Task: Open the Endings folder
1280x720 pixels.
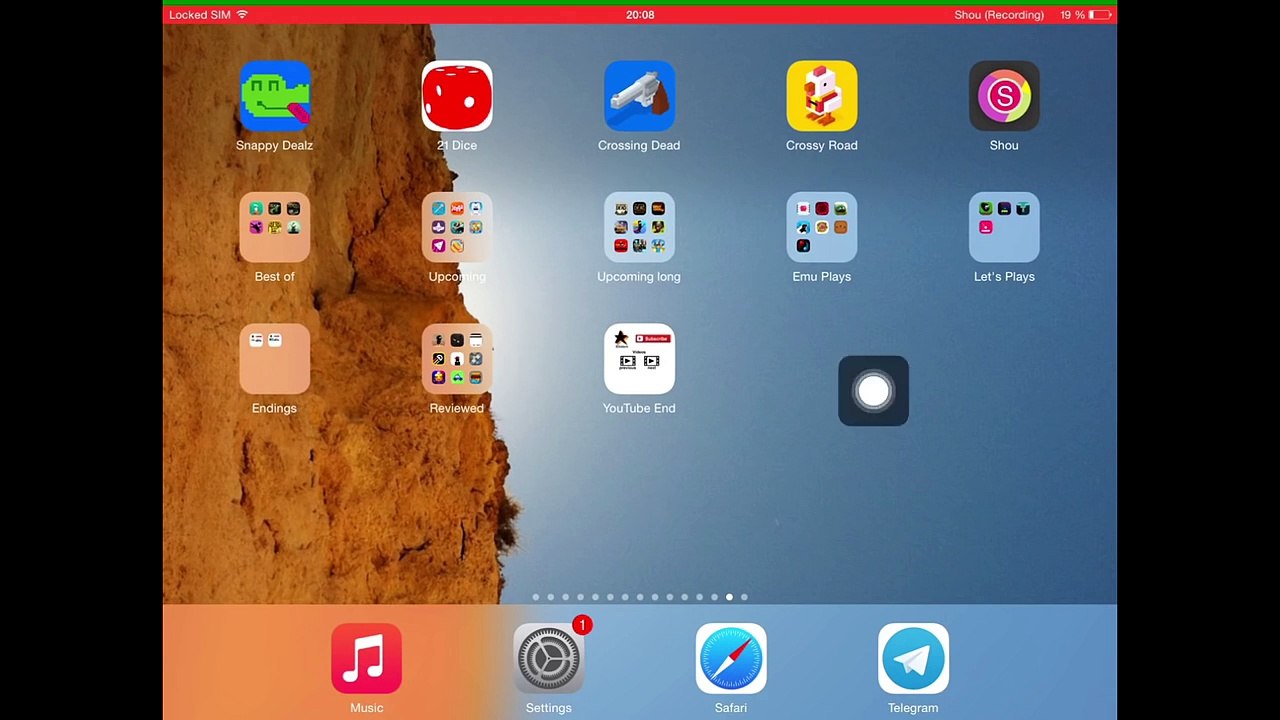Action: (275, 359)
